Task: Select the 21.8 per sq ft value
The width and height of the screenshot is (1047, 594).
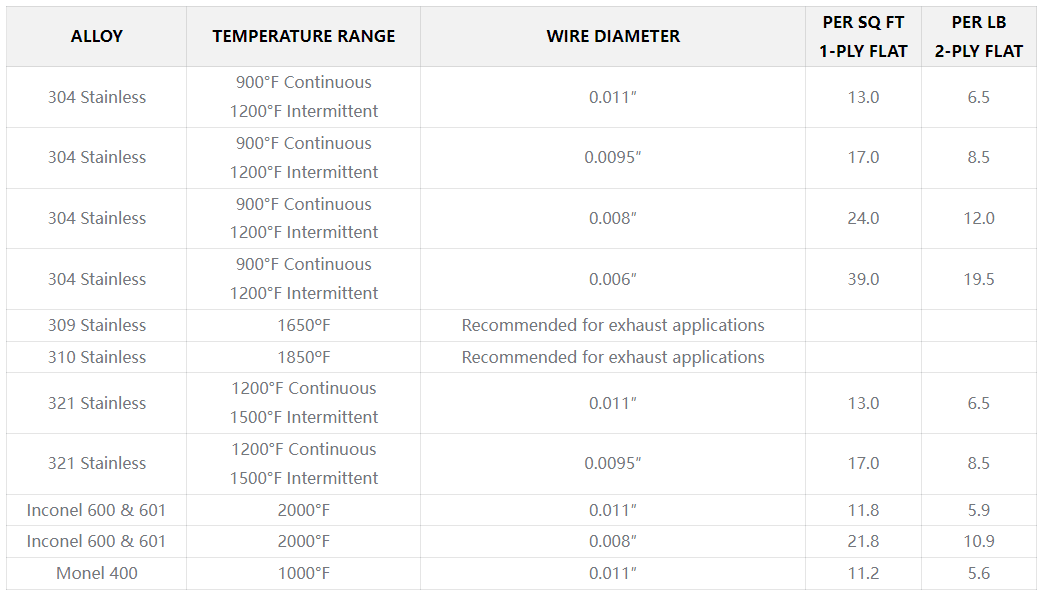Action: tap(863, 541)
